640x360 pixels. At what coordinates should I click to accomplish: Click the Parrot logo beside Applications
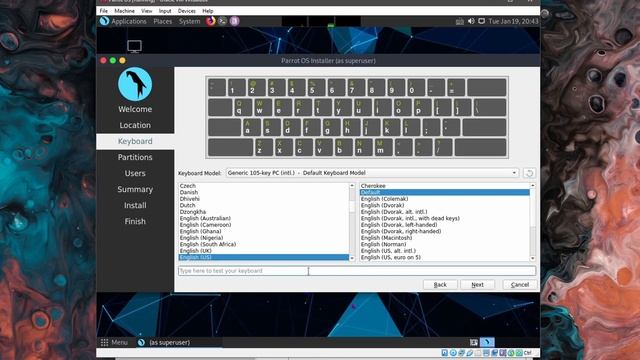pyautogui.click(x=104, y=21)
